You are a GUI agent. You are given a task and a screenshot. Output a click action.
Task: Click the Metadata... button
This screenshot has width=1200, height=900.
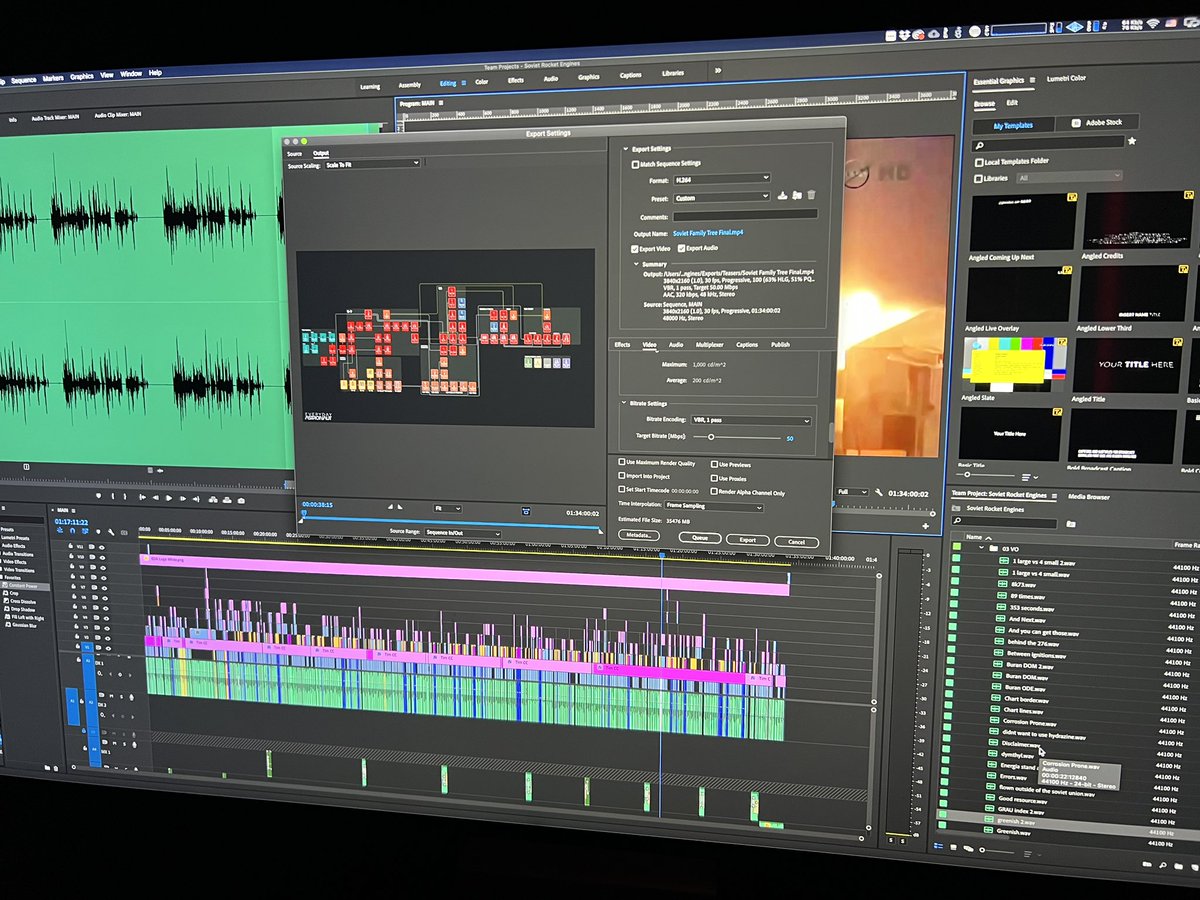(638, 536)
